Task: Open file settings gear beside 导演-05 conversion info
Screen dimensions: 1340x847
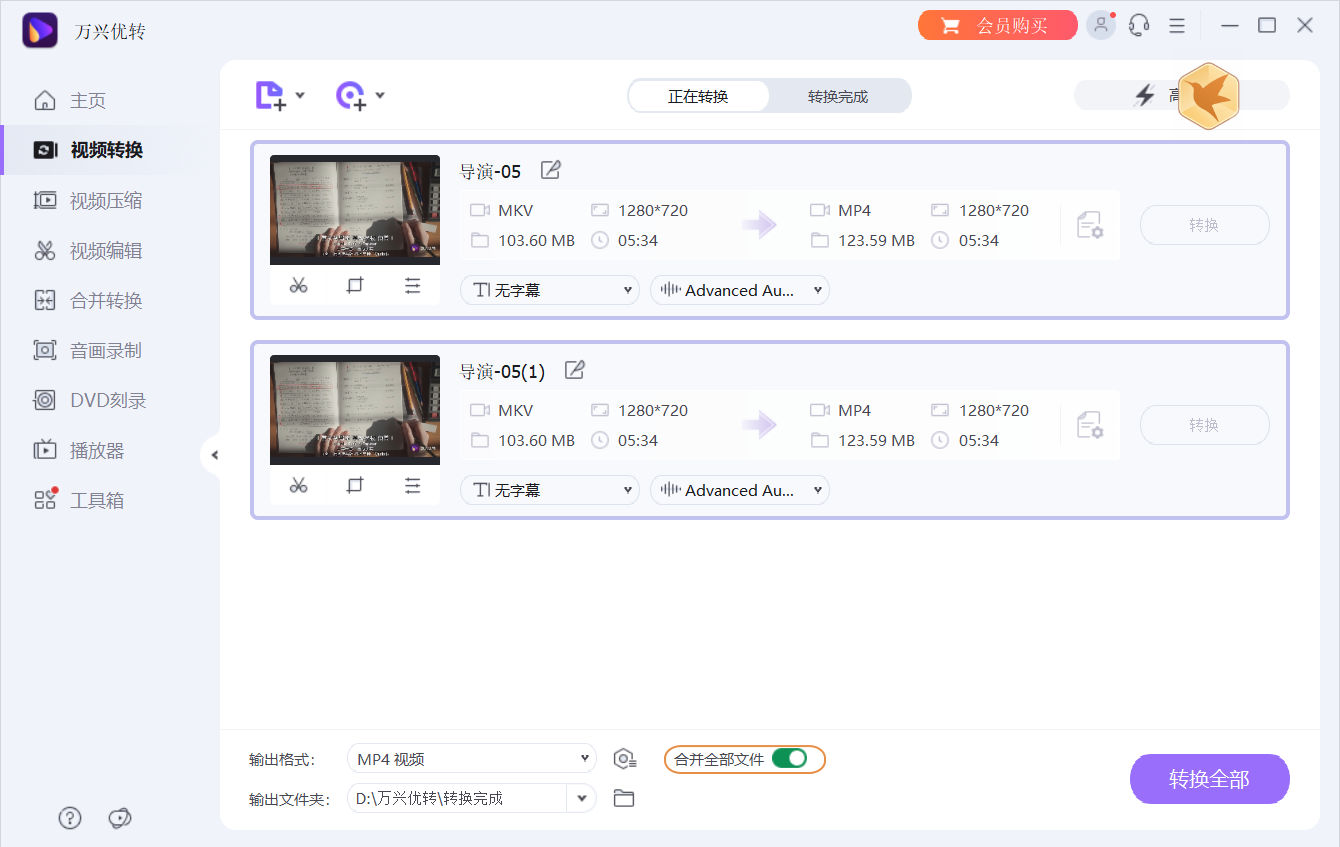Action: pos(1092,225)
